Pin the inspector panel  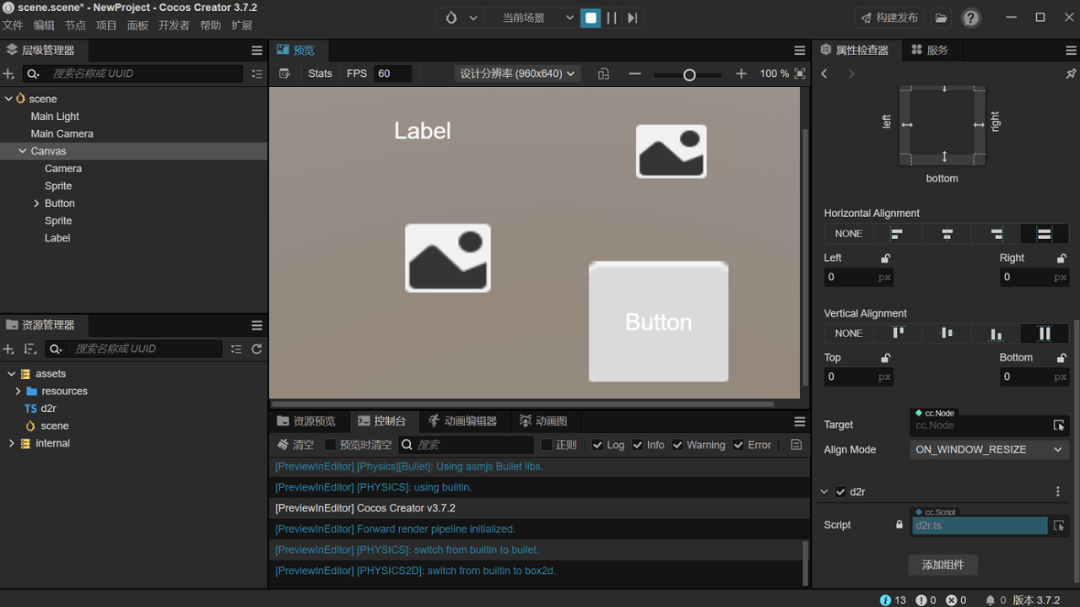(x=1070, y=74)
